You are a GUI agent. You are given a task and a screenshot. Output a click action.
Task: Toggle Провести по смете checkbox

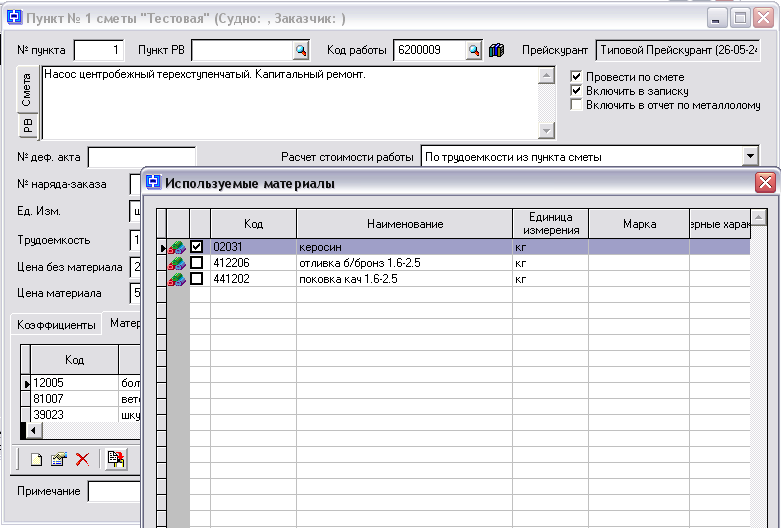click(x=576, y=77)
